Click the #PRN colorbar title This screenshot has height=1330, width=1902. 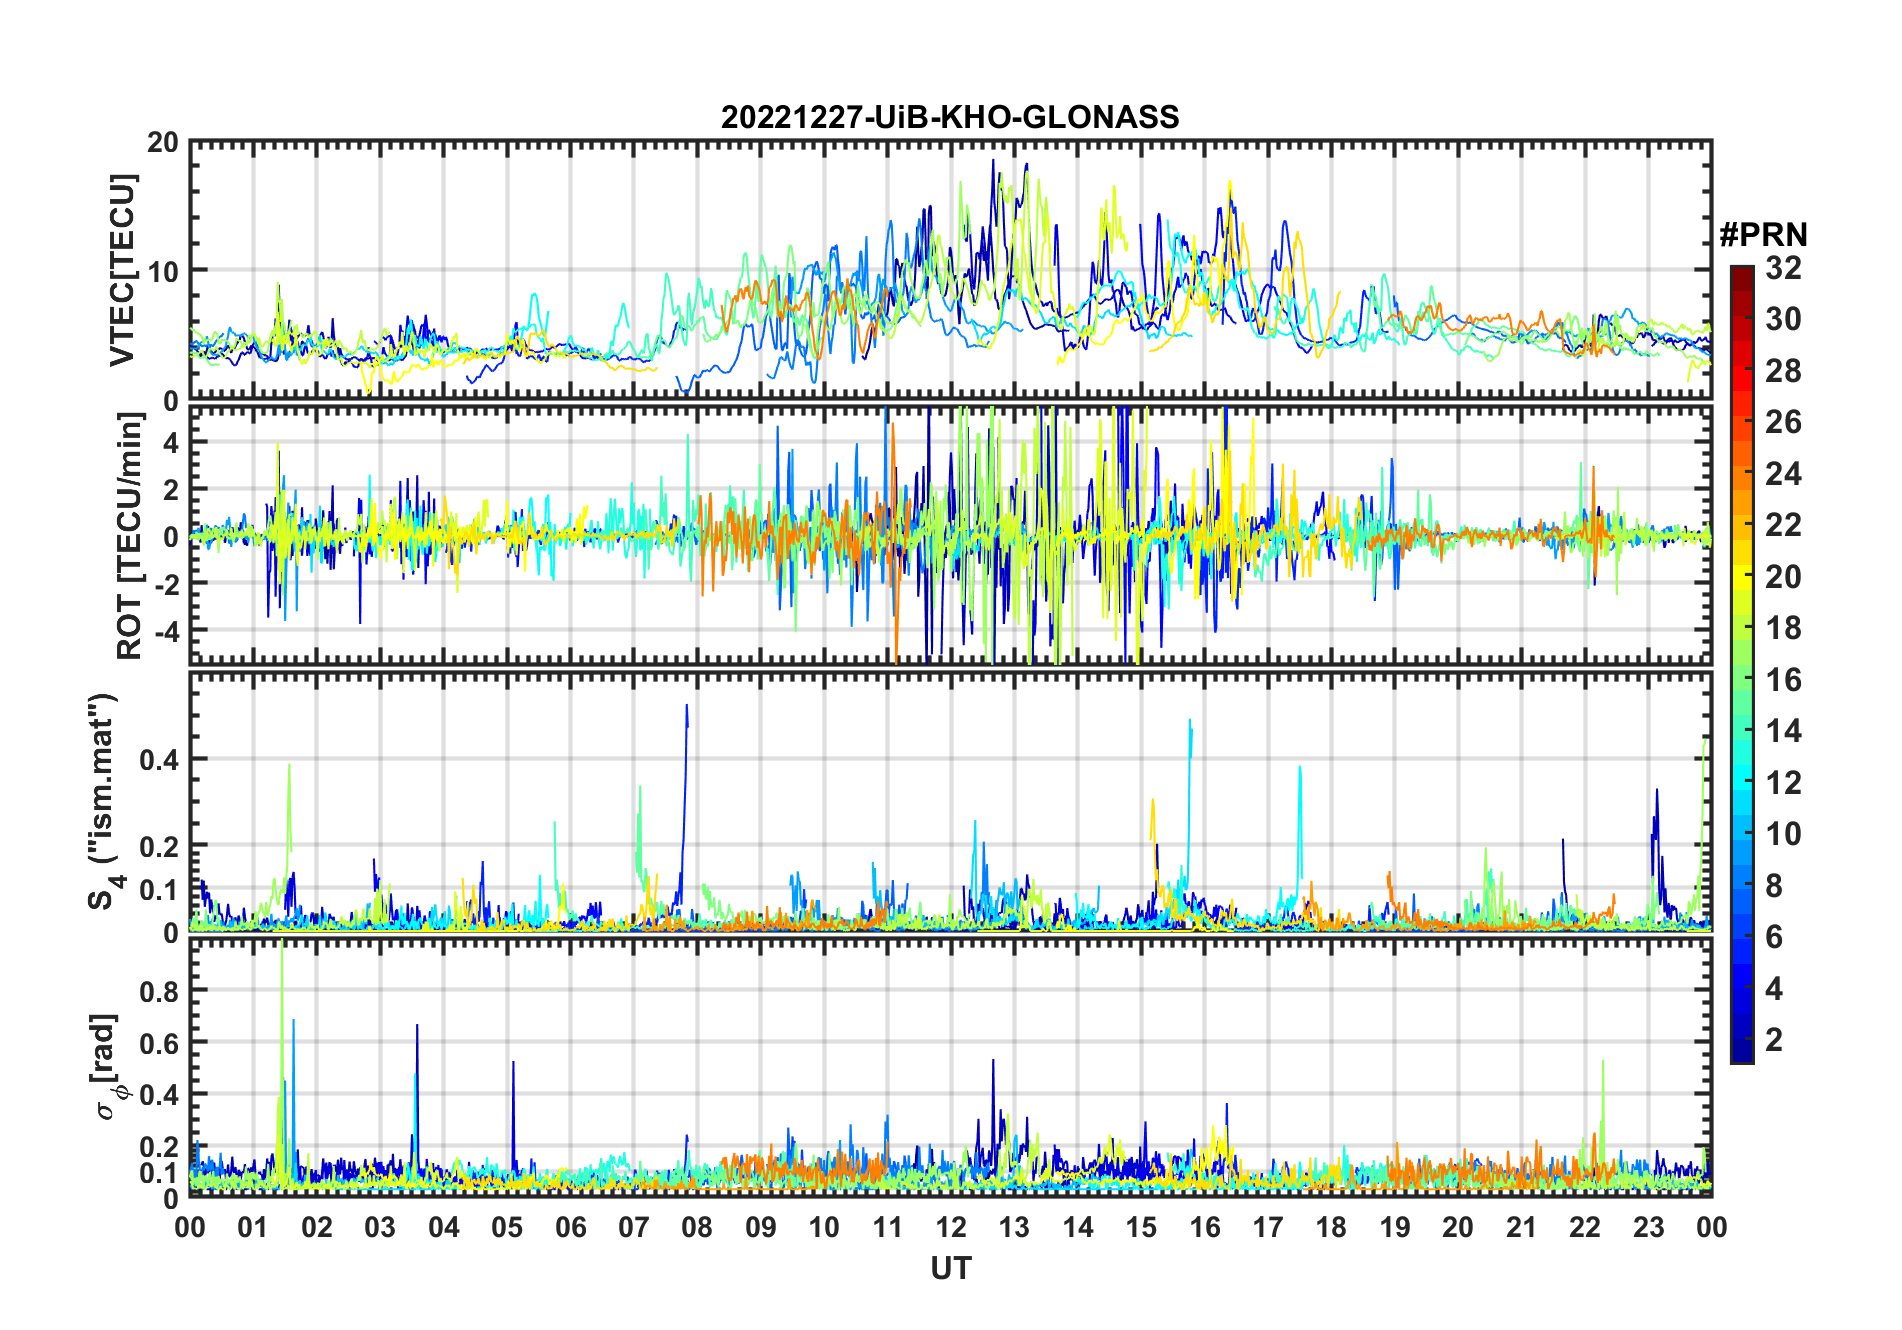pyautogui.click(x=1763, y=235)
